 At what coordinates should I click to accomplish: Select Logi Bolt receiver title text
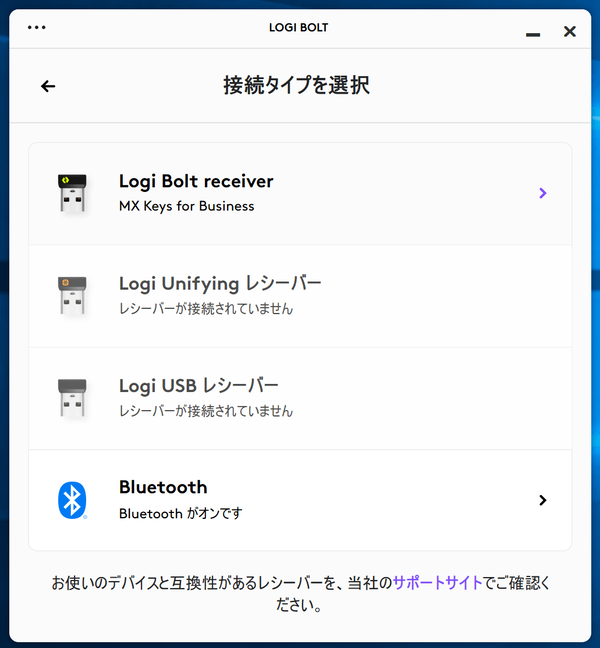tap(196, 181)
